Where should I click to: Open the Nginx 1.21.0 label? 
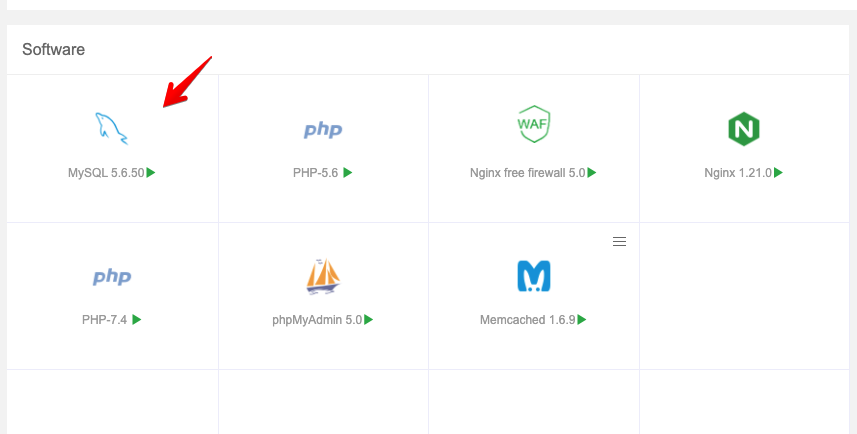[738, 173]
